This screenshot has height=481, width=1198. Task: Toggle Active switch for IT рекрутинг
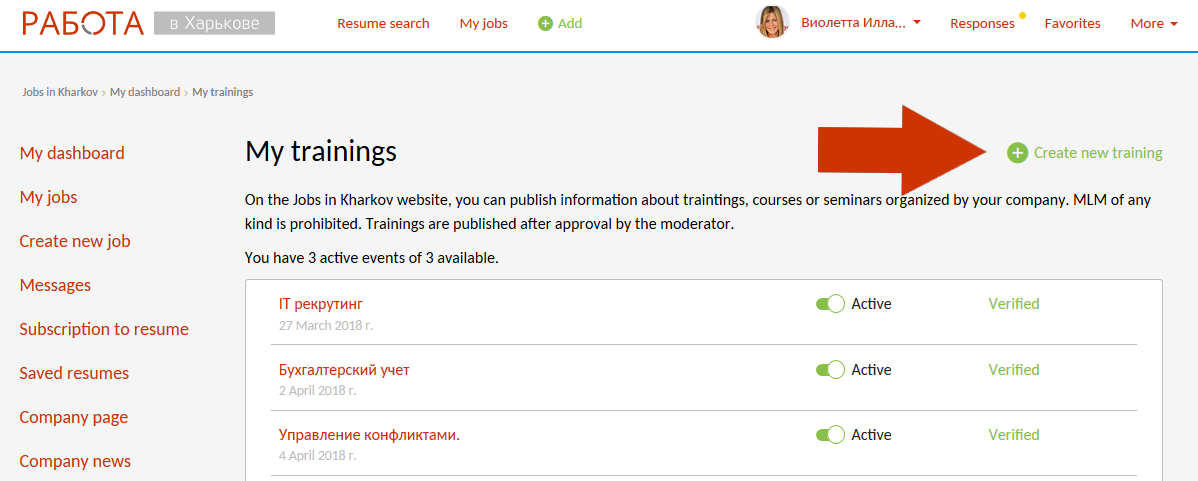click(x=830, y=304)
